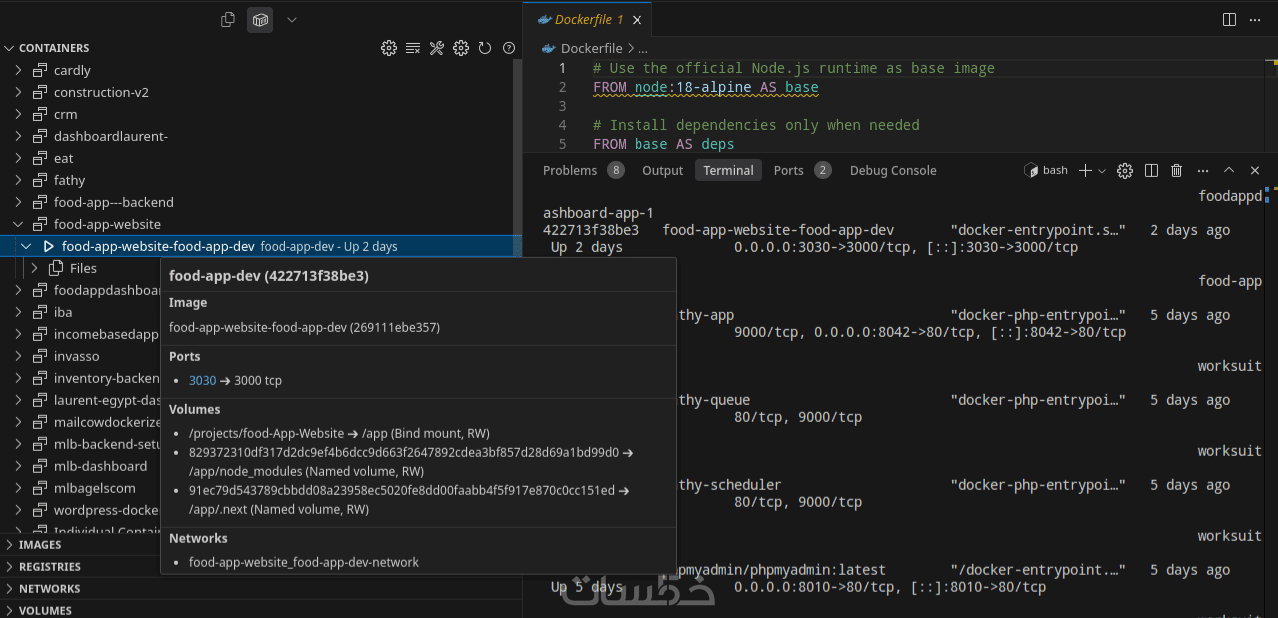Open the containers help icon
This screenshot has width=1278, height=618.
point(509,48)
